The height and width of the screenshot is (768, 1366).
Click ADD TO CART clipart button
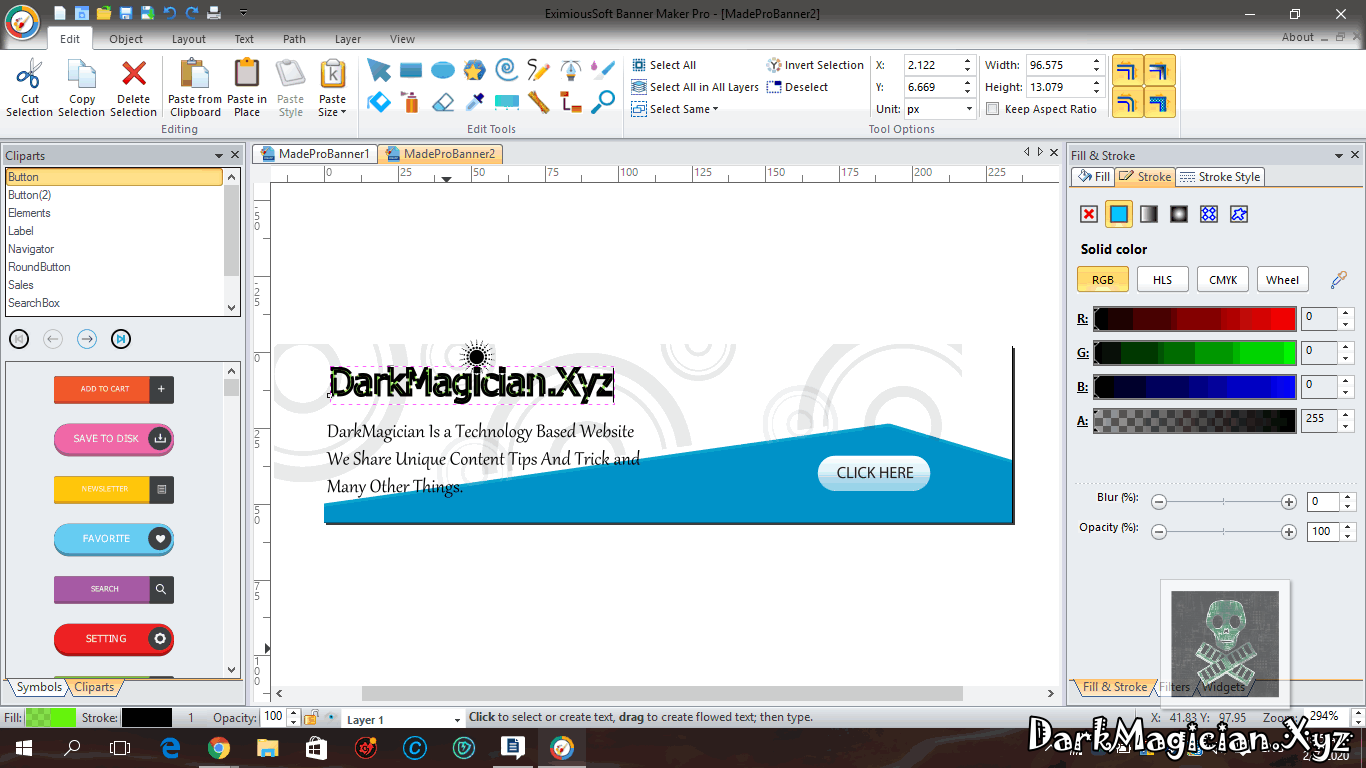point(114,389)
